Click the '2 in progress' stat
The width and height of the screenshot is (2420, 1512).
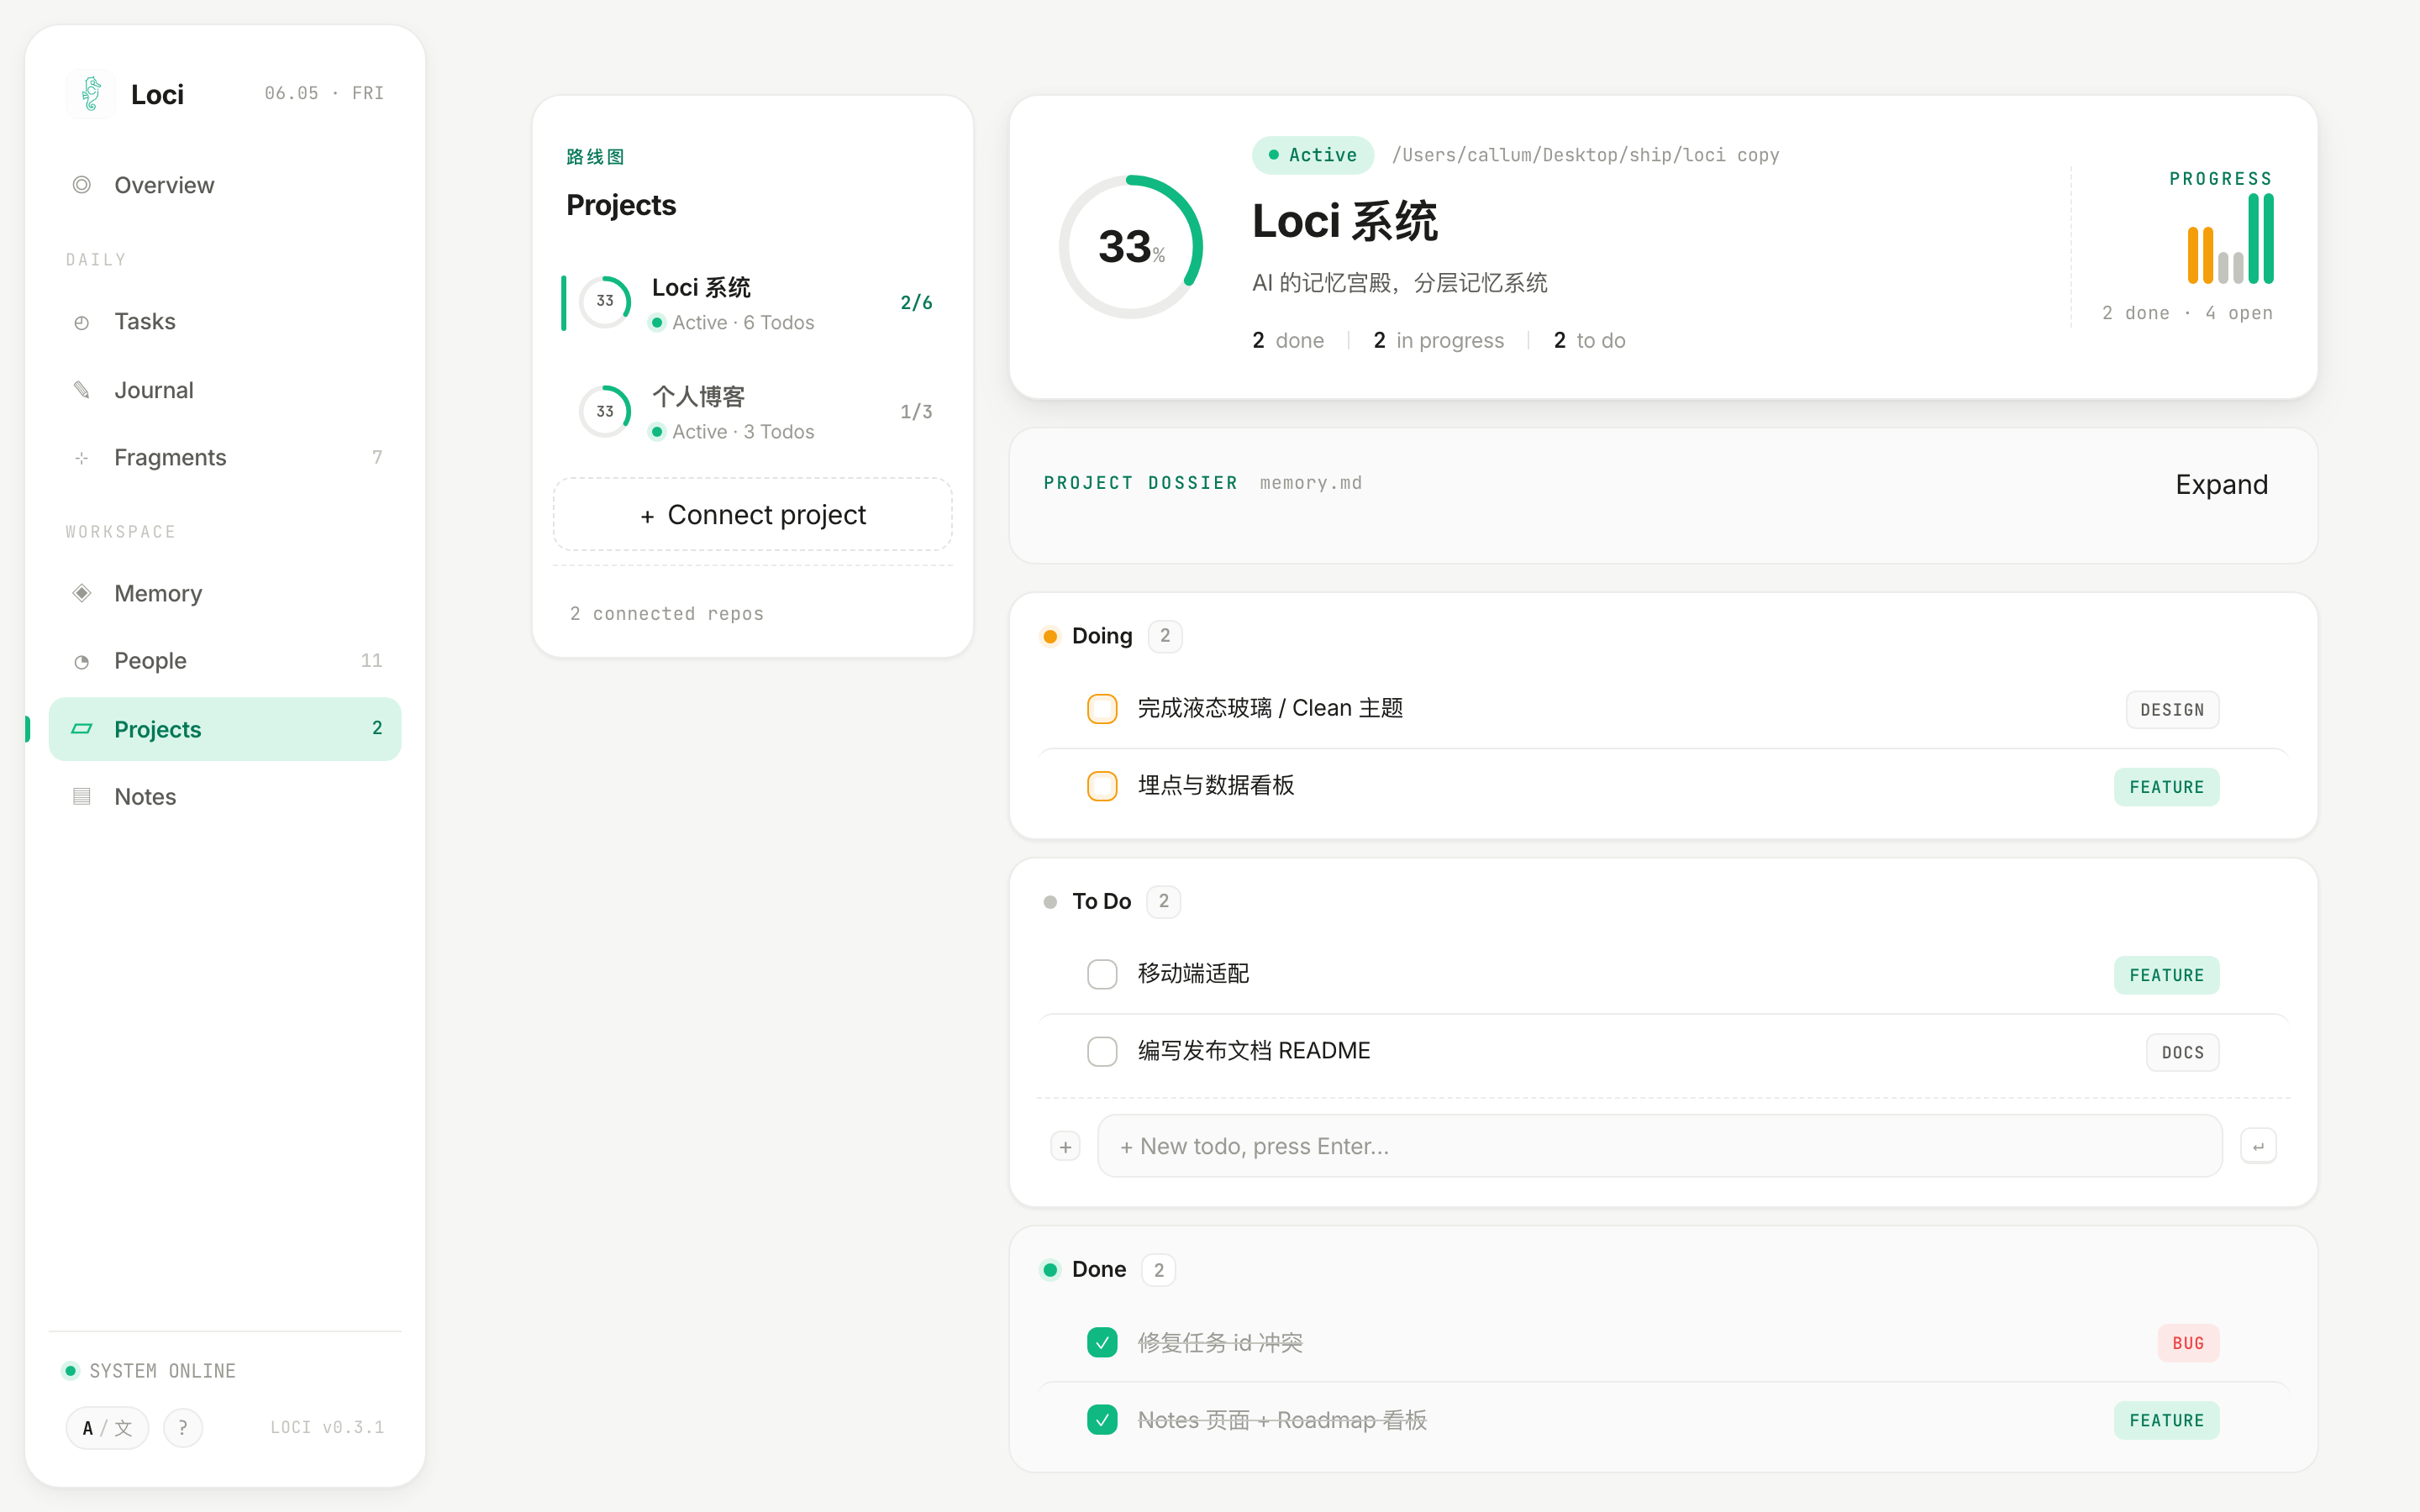coord(1438,341)
